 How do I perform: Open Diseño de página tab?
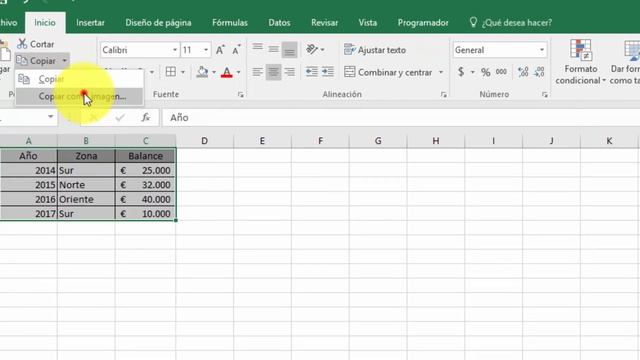click(x=158, y=22)
